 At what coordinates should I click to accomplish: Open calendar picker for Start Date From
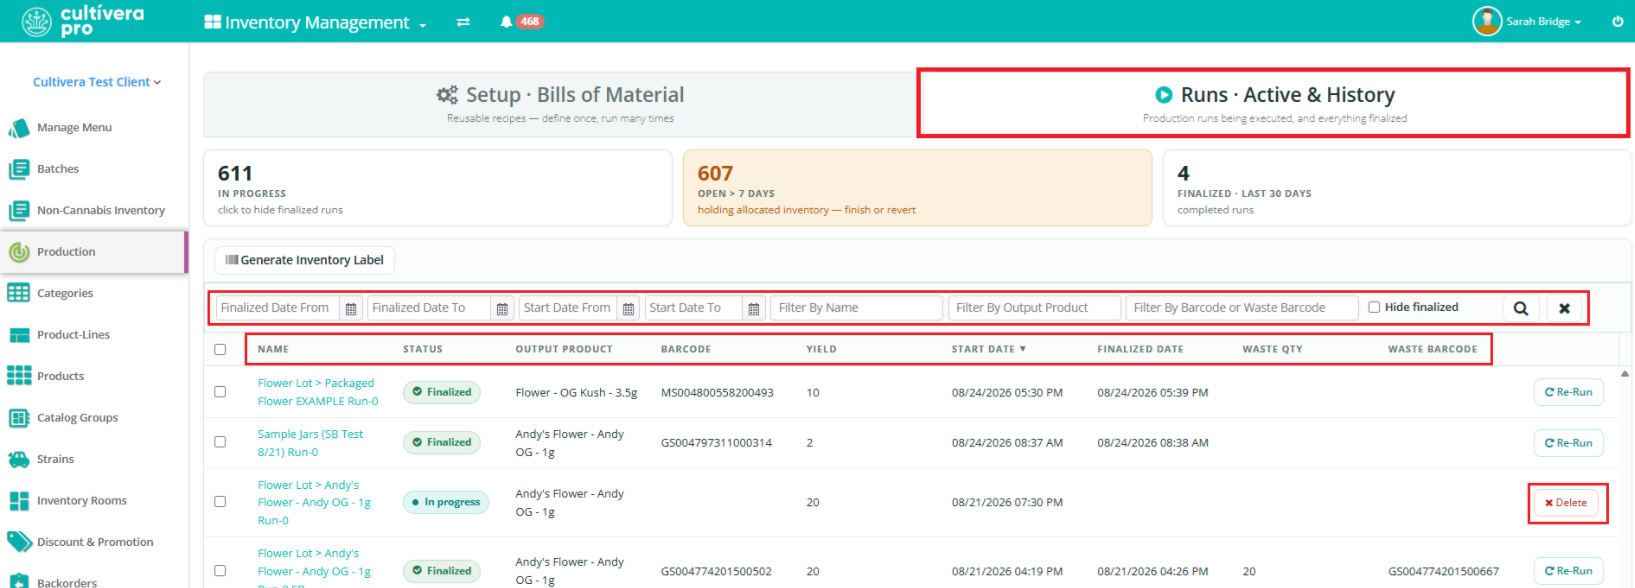(628, 308)
